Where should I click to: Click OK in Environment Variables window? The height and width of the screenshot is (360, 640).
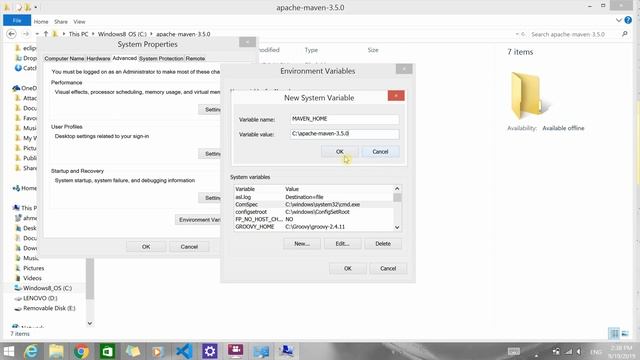(347, 268)
